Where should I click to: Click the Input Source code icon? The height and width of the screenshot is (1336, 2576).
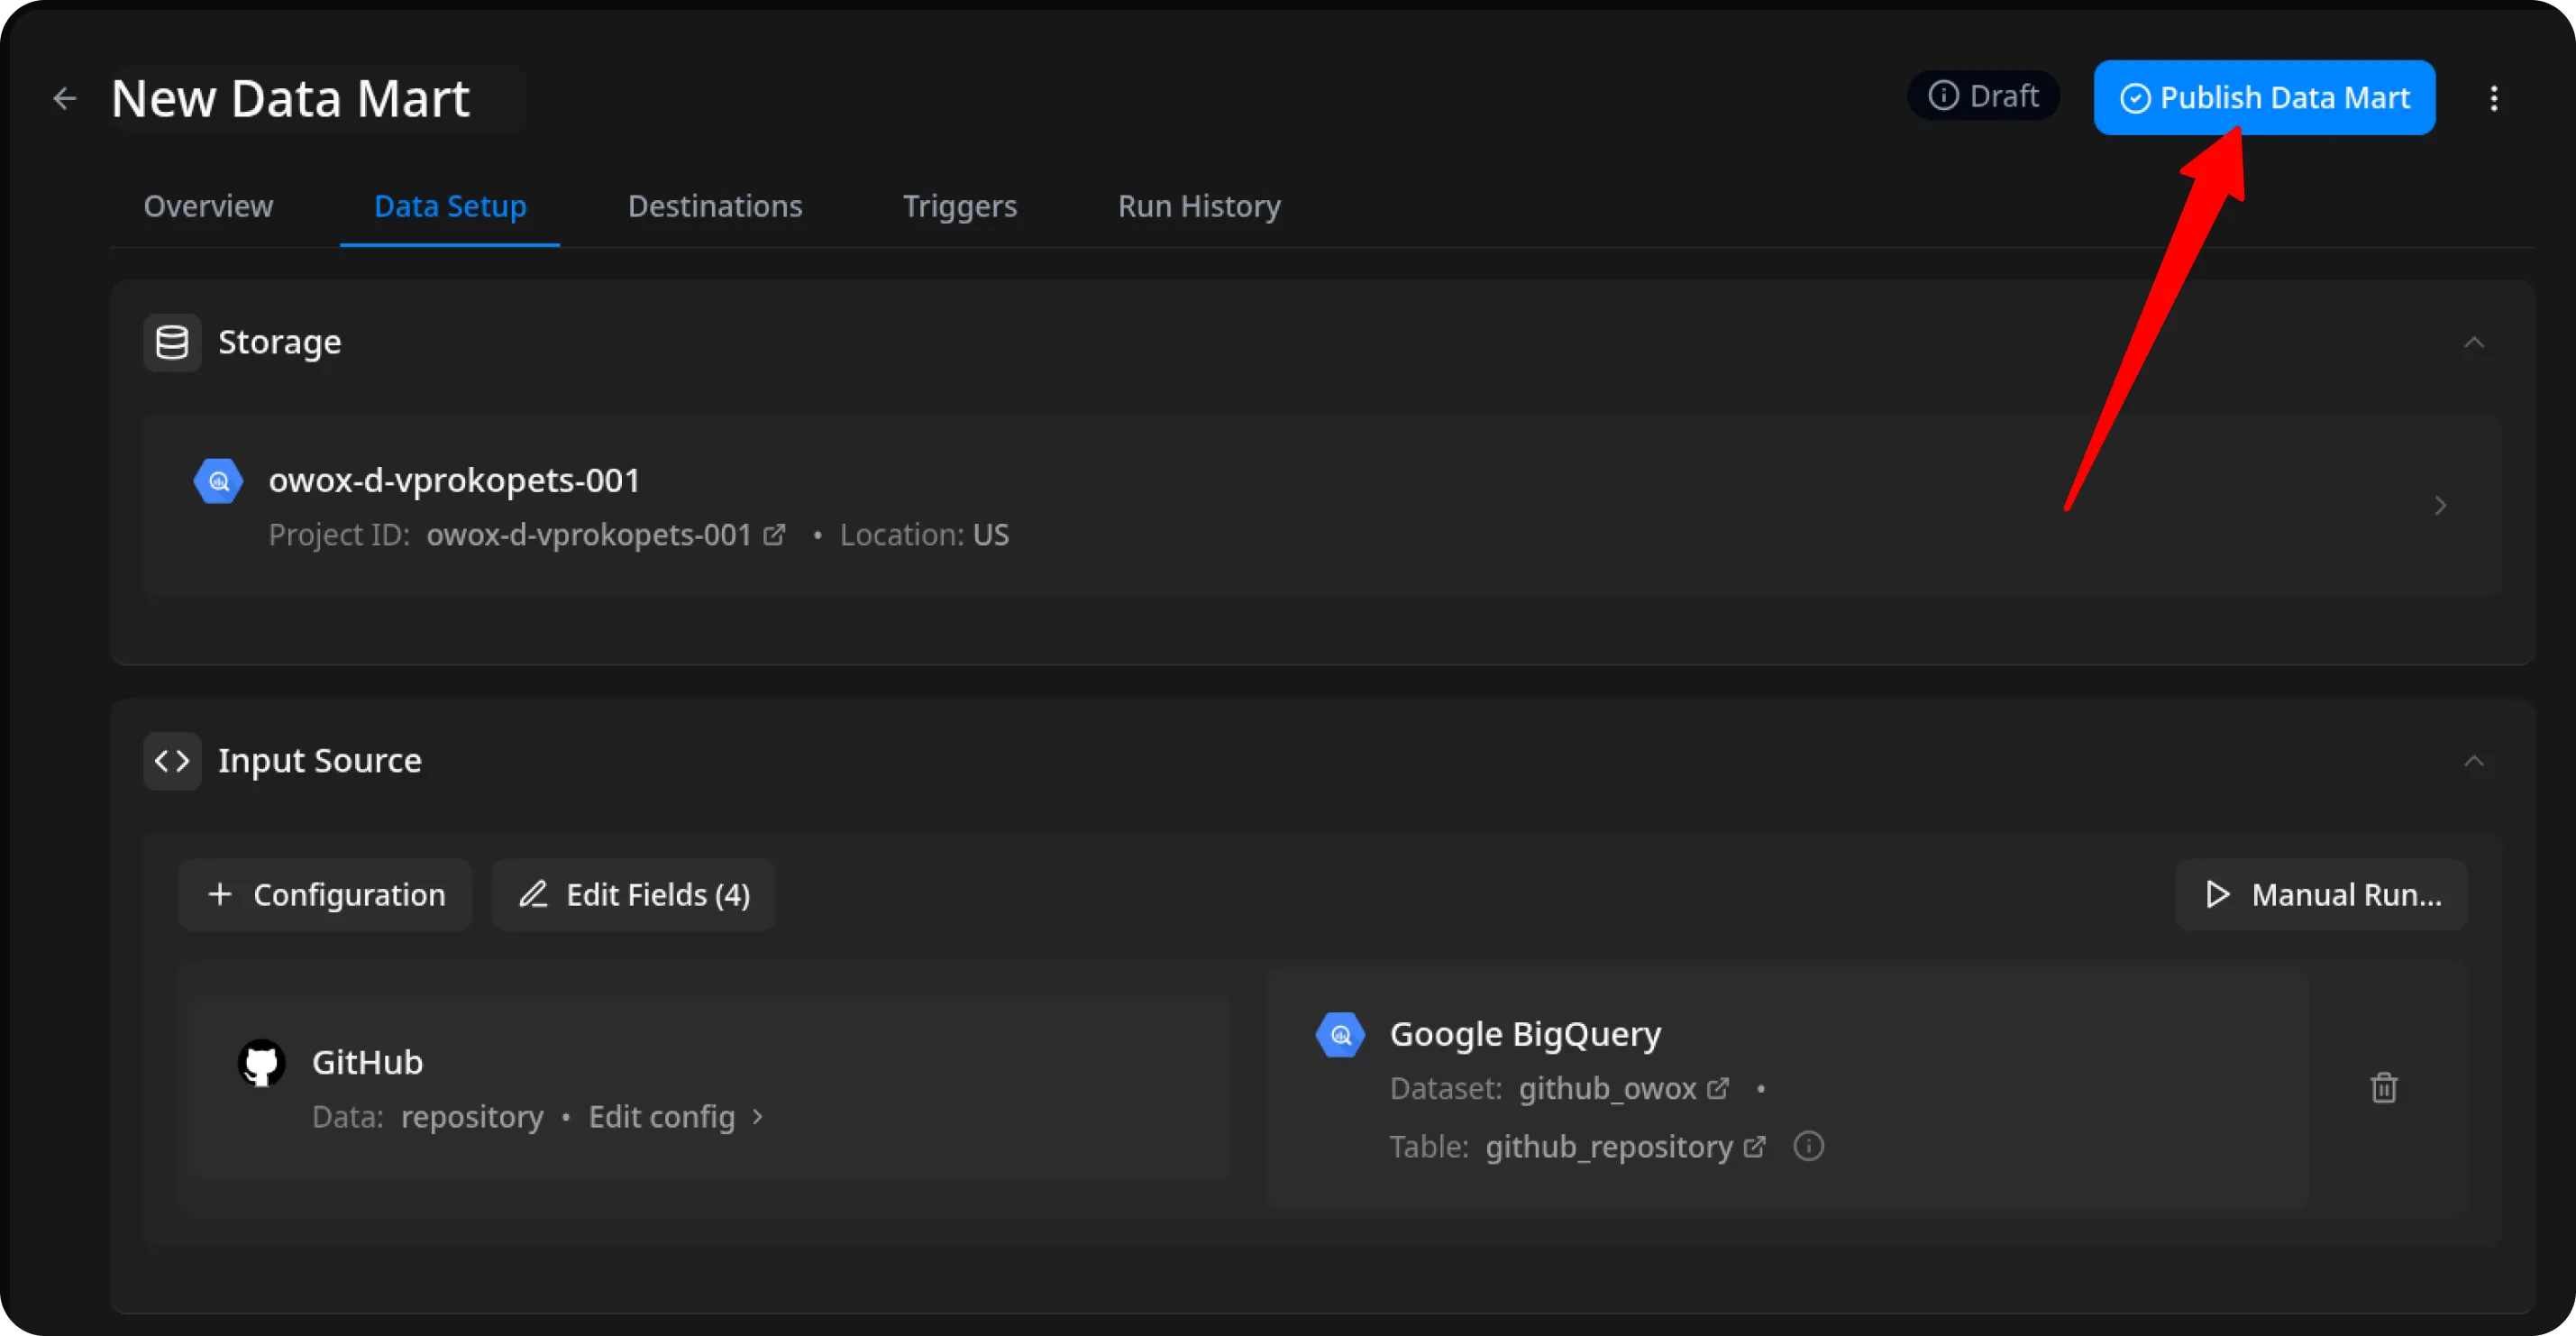(x=171, y=761)
